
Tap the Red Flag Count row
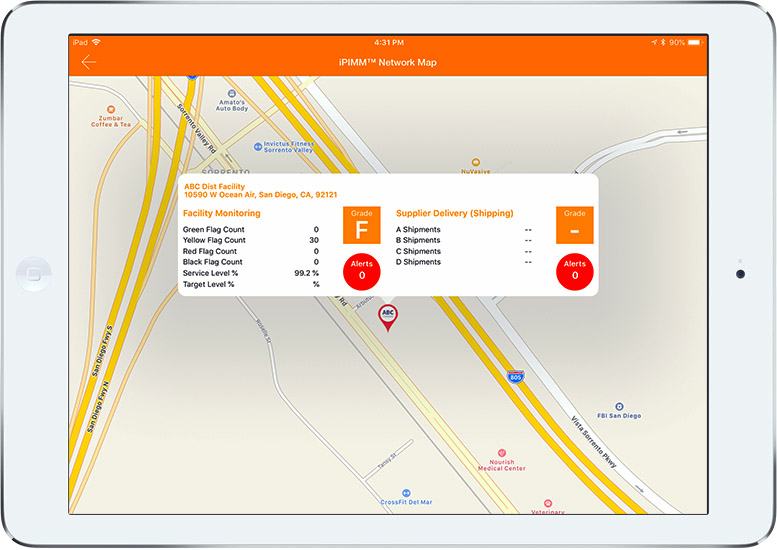click(251, 251)
